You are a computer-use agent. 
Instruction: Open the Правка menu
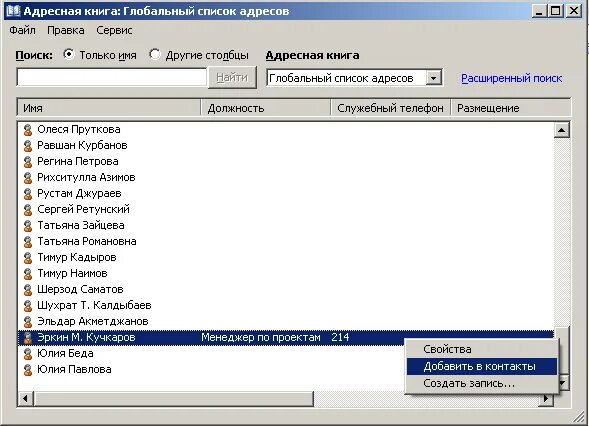[x=66, y=30]
